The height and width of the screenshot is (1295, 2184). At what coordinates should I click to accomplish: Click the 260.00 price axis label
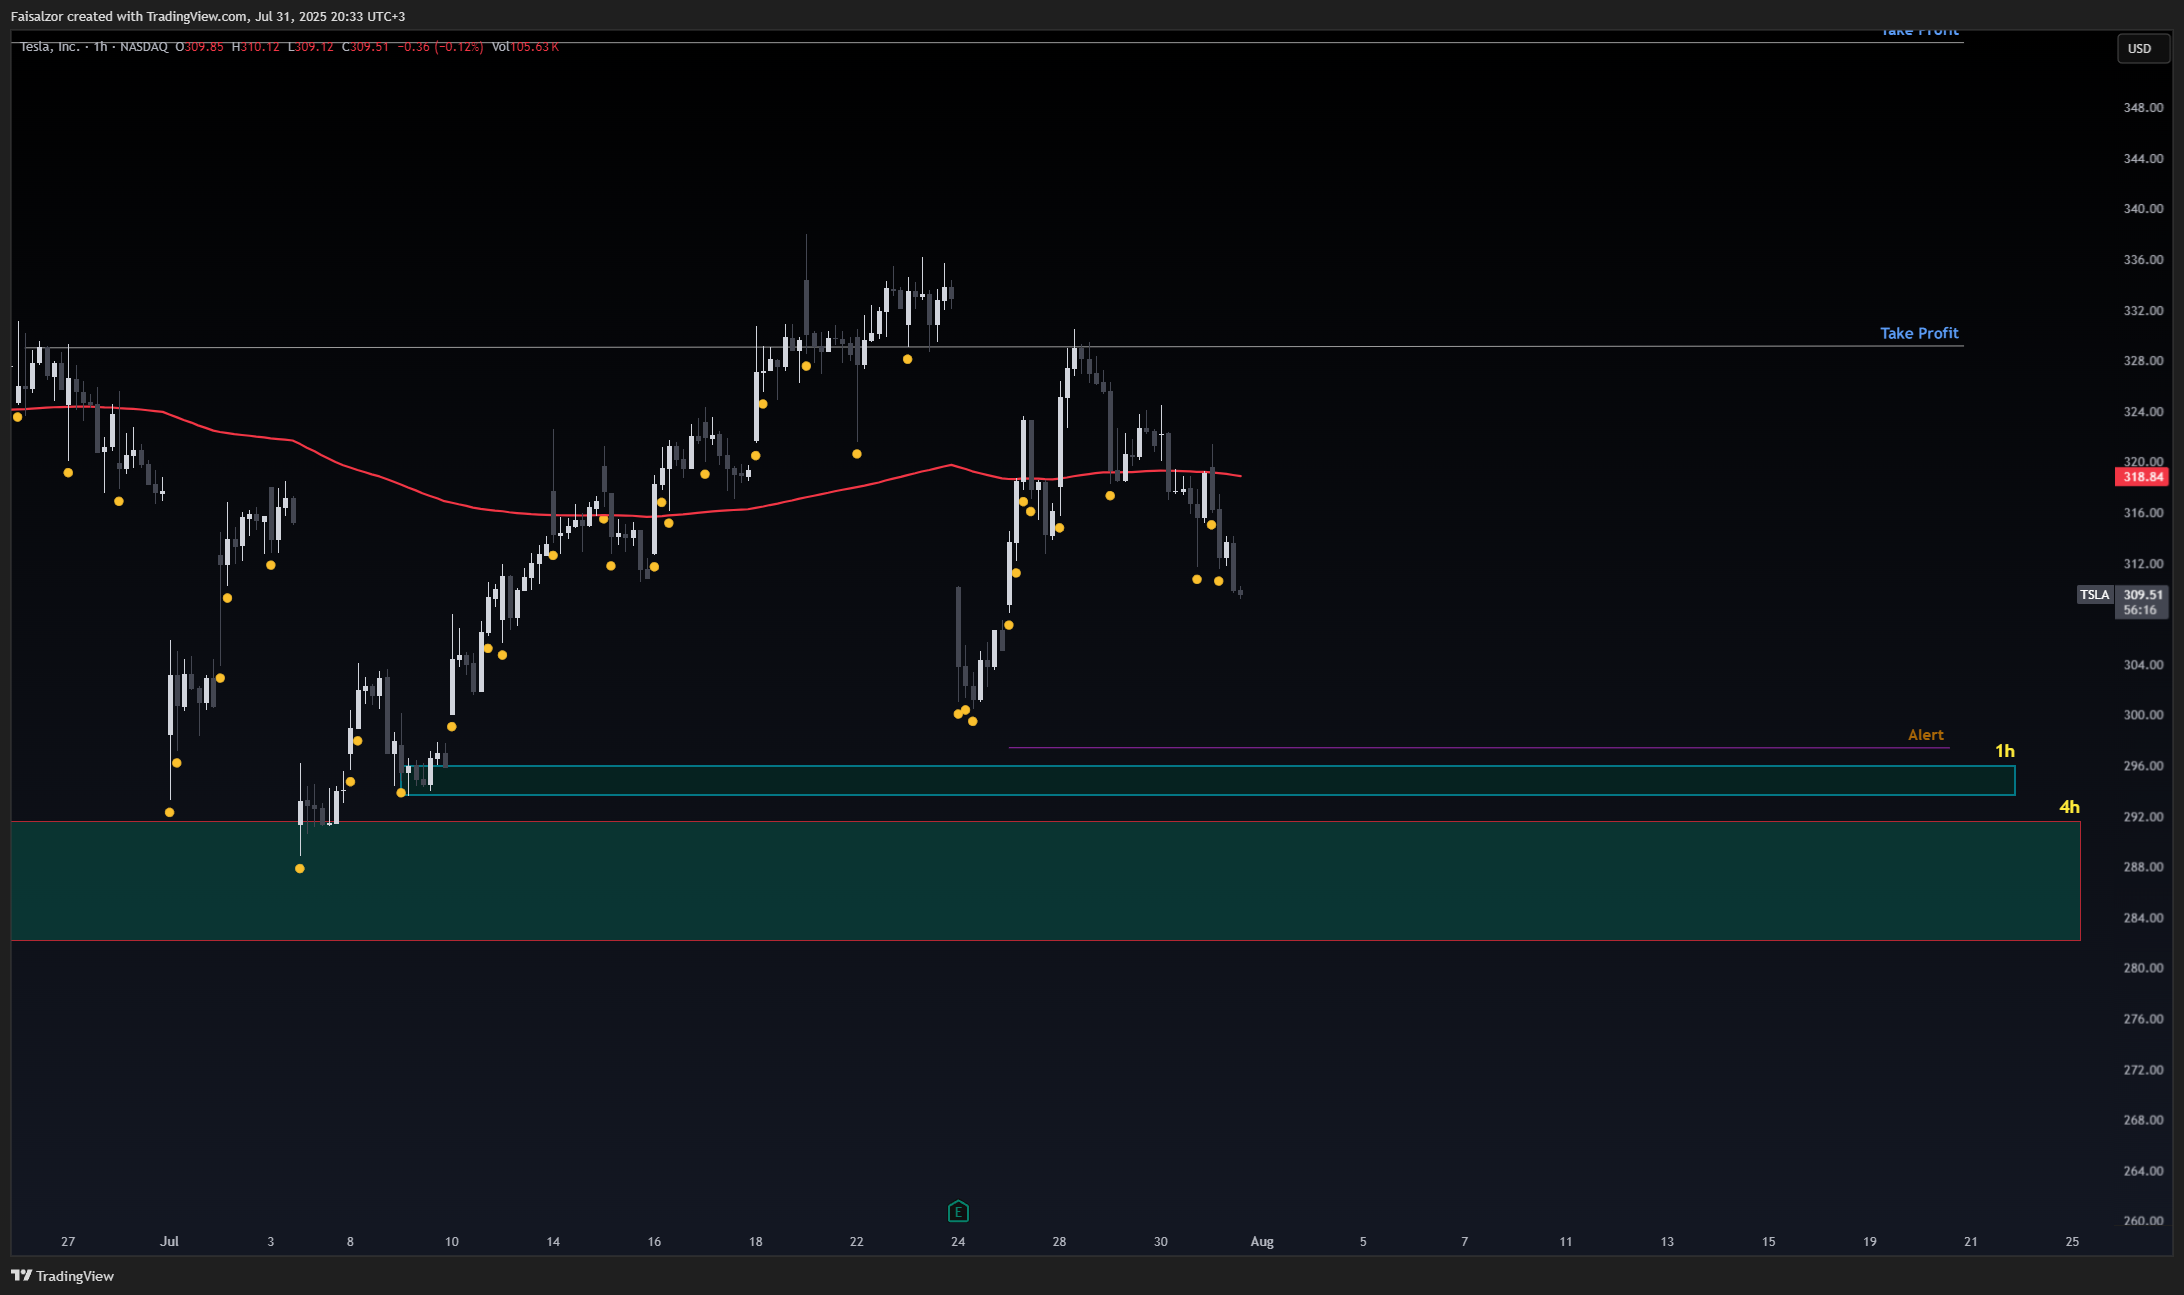2143,1221
